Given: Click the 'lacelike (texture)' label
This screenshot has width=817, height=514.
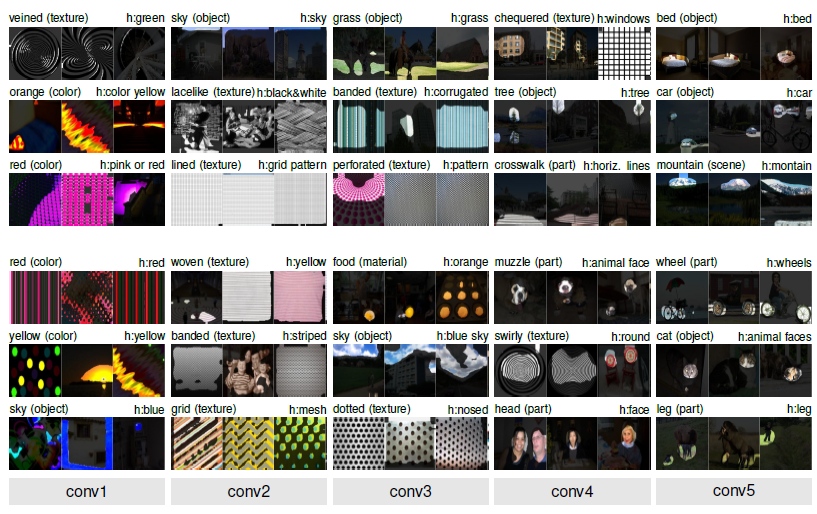Looking at the screenshot, I should click(x=213, y=92).
